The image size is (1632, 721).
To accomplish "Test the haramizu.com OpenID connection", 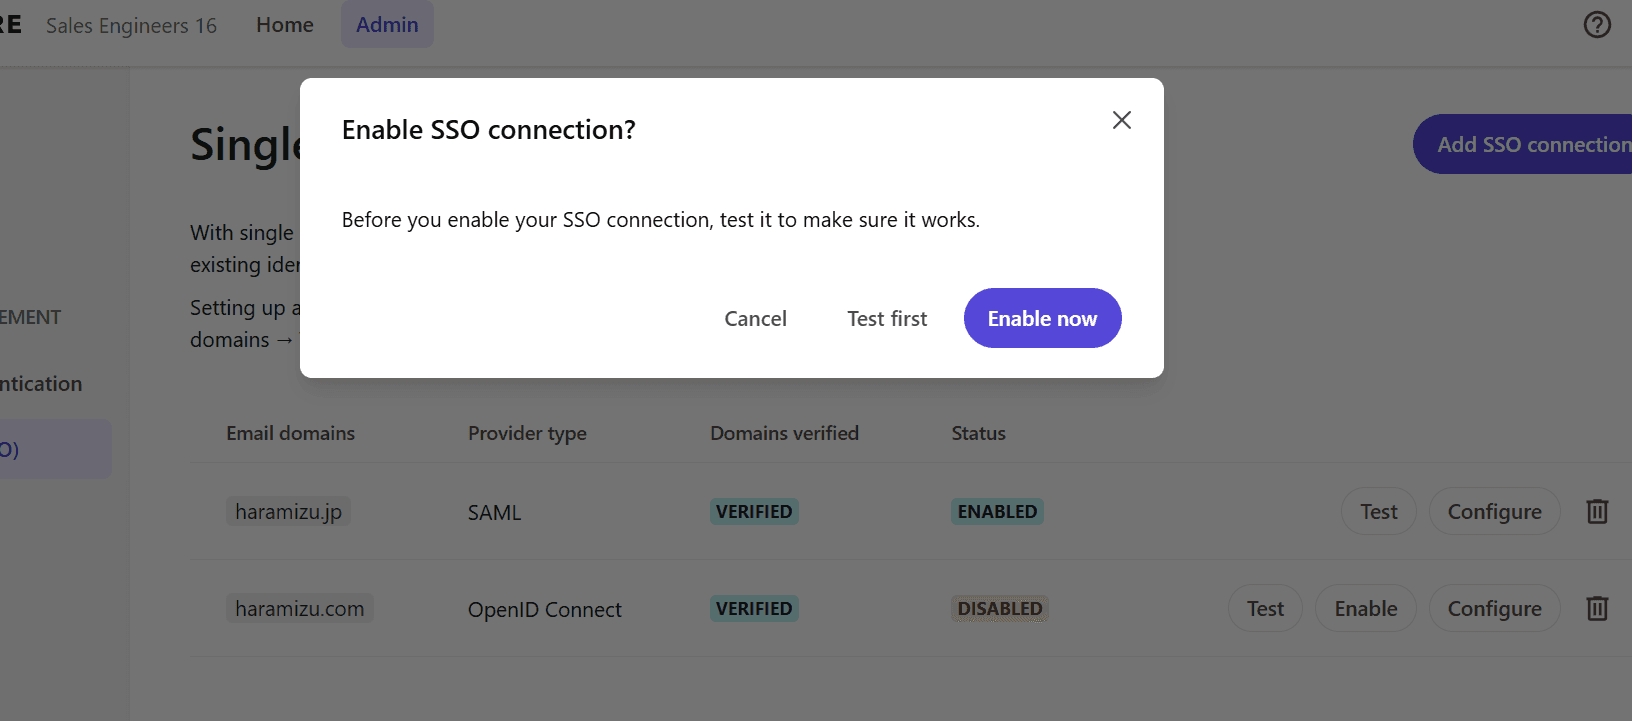I will (x=1265, y=608).
